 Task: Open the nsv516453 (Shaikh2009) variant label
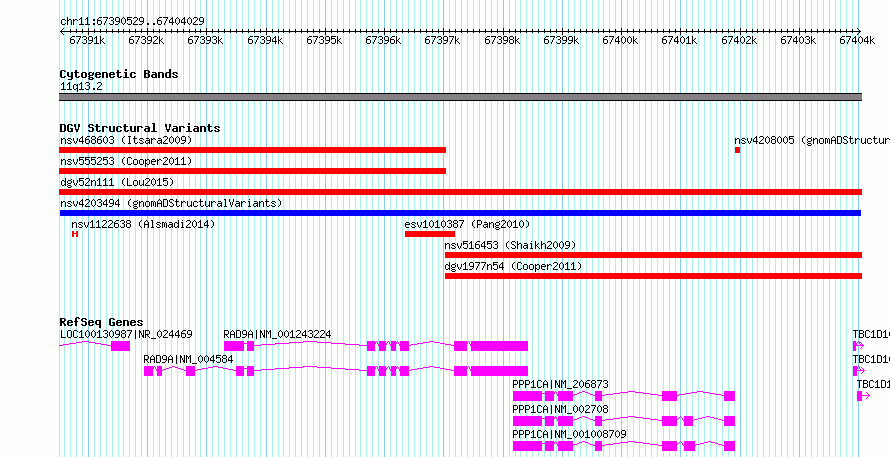pos(510,246)
